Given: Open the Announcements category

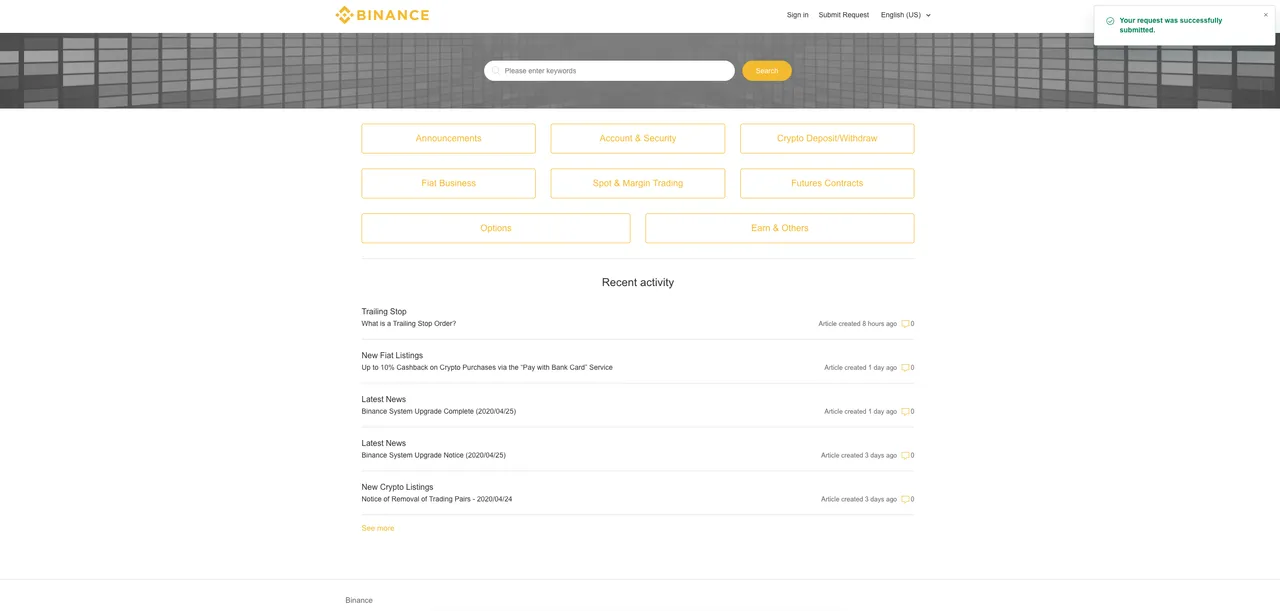Looking at the screenshot, I should tap(448, 139).
